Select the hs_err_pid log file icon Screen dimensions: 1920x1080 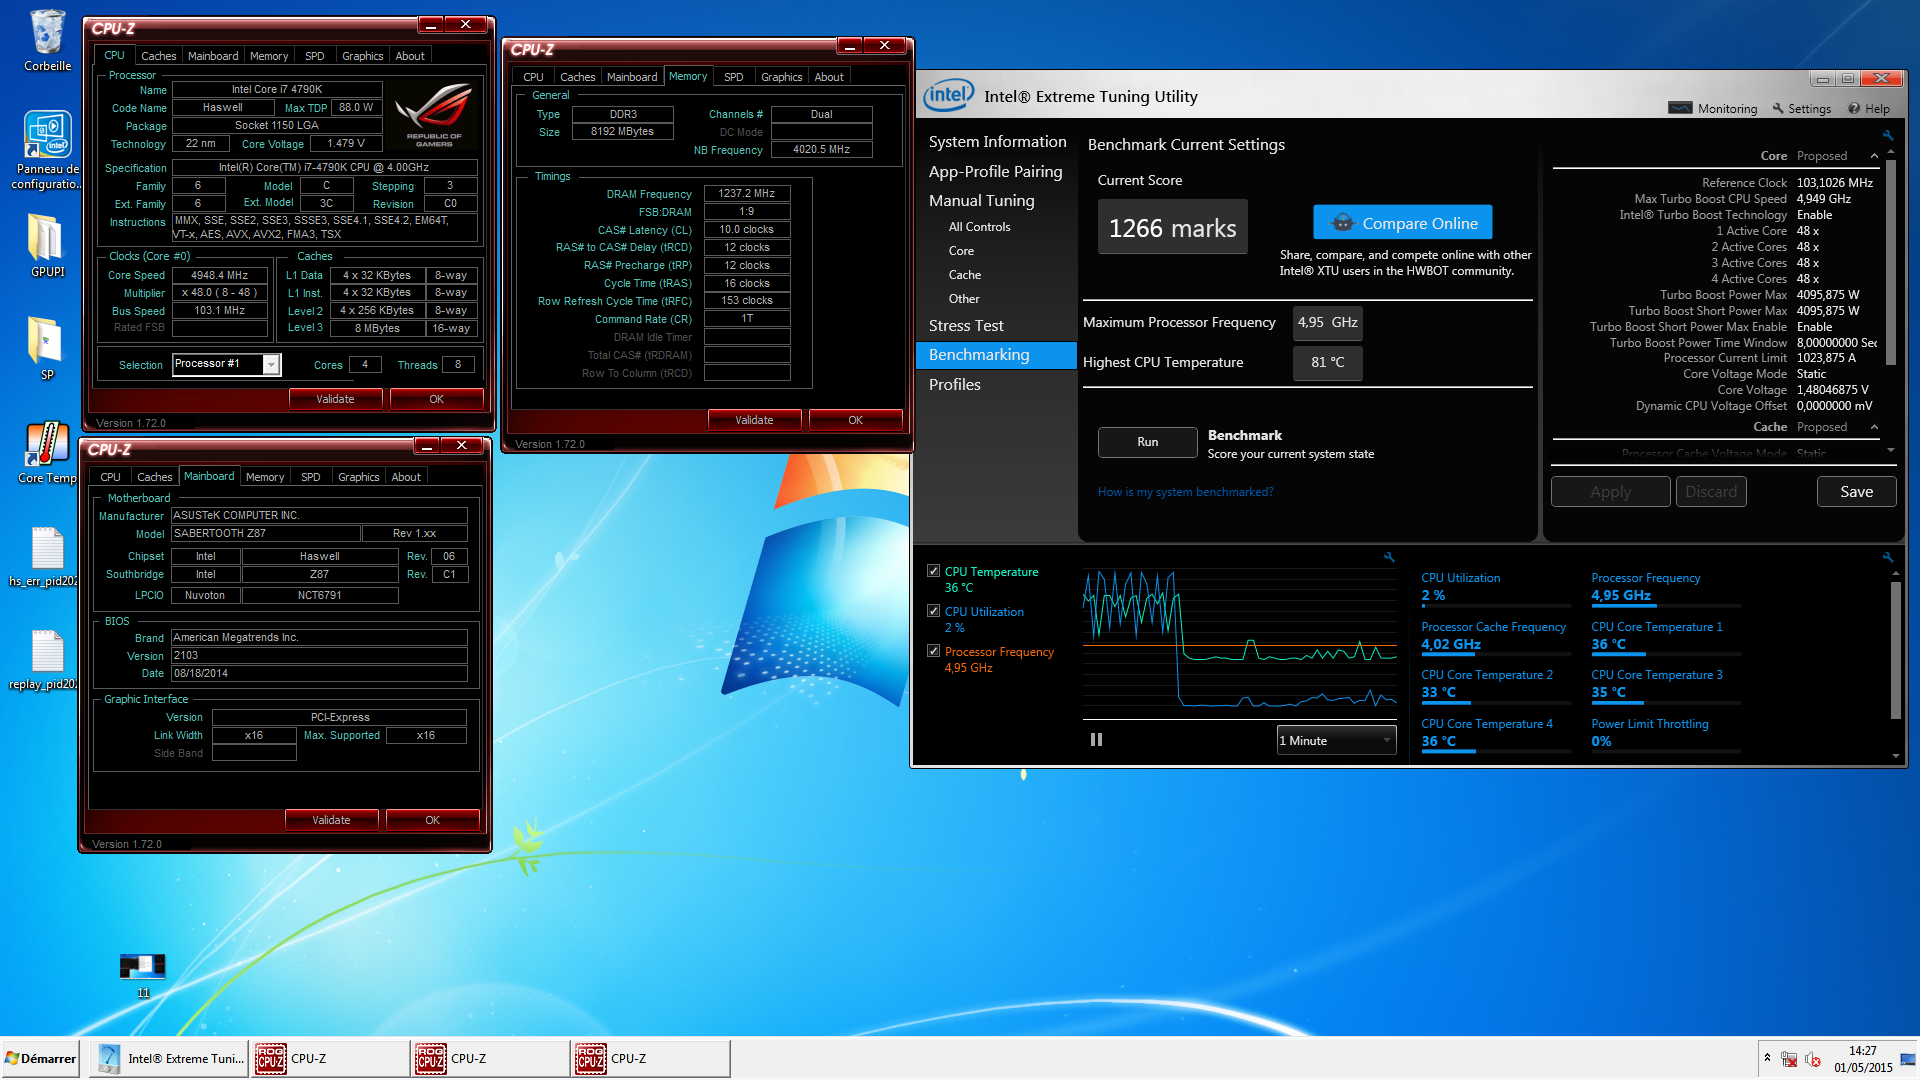(47, 556)
